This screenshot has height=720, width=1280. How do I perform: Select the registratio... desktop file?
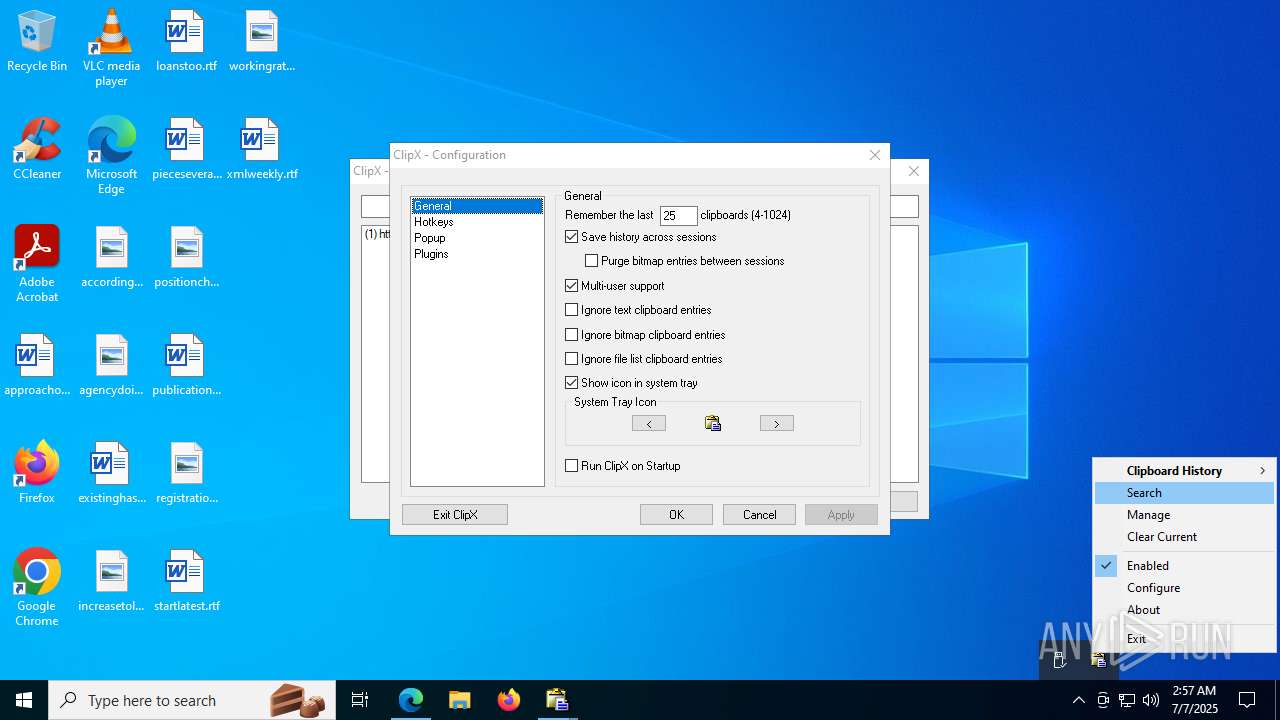(x=186, y=474)
